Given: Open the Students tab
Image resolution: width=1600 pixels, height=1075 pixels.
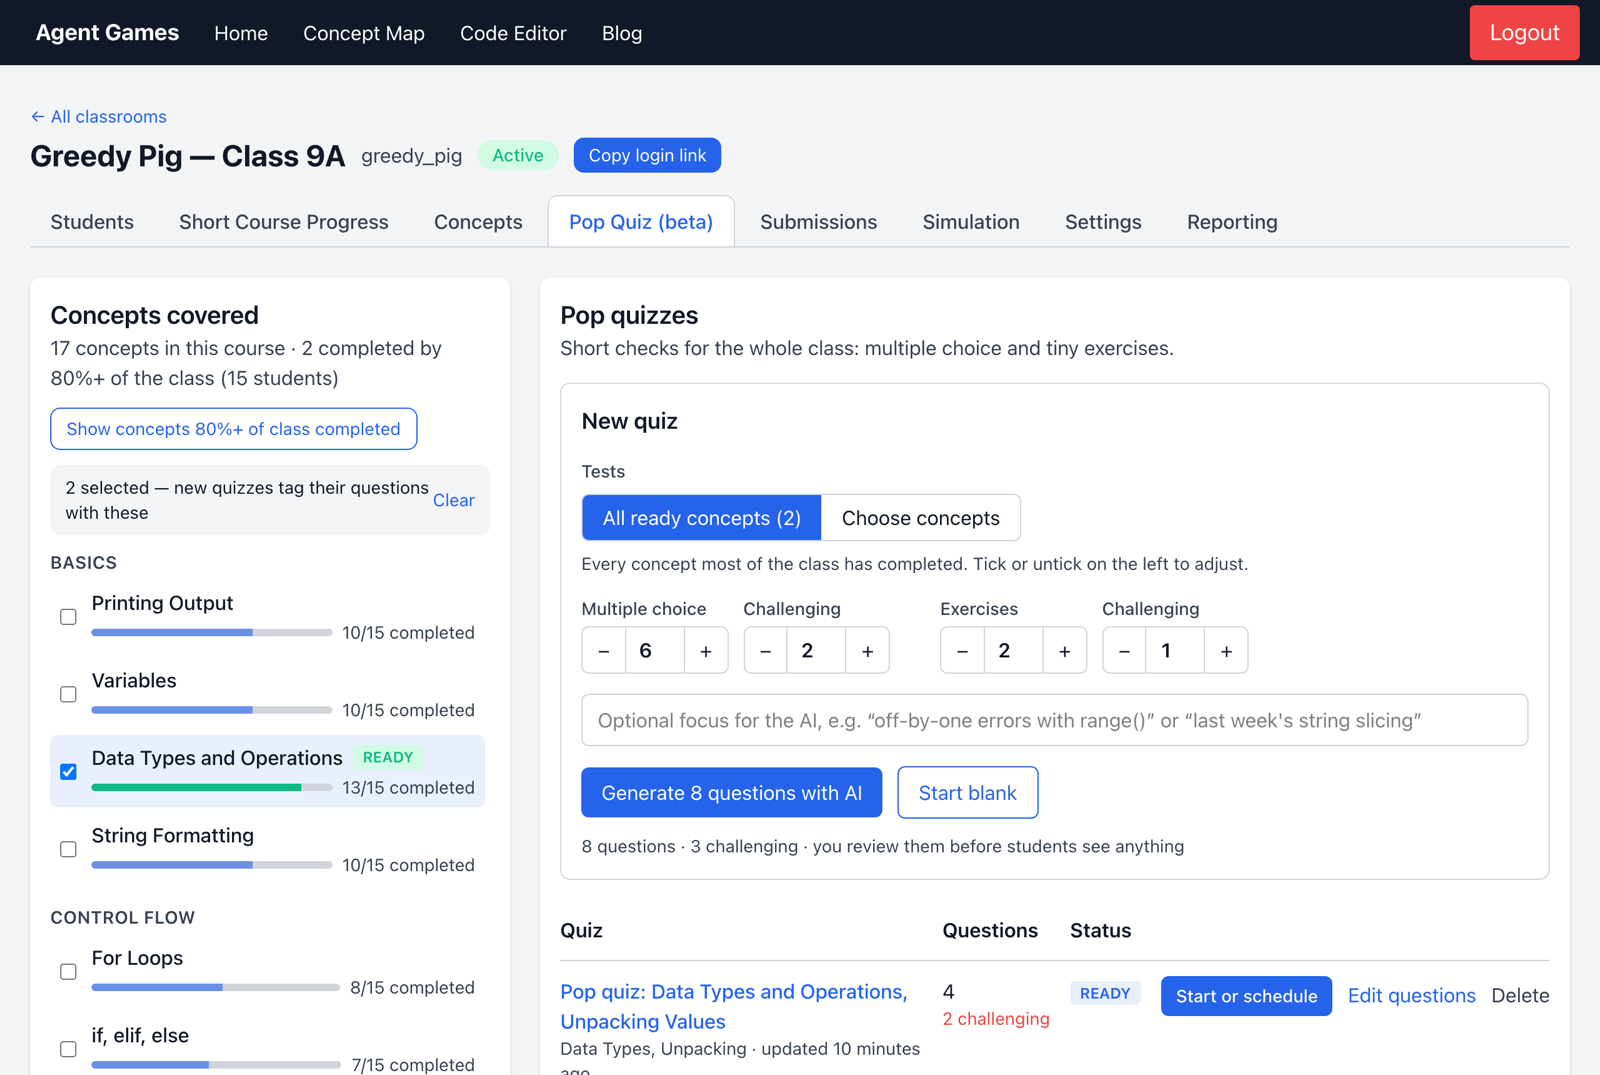Looking at the screenshot, I should (92, 222).
